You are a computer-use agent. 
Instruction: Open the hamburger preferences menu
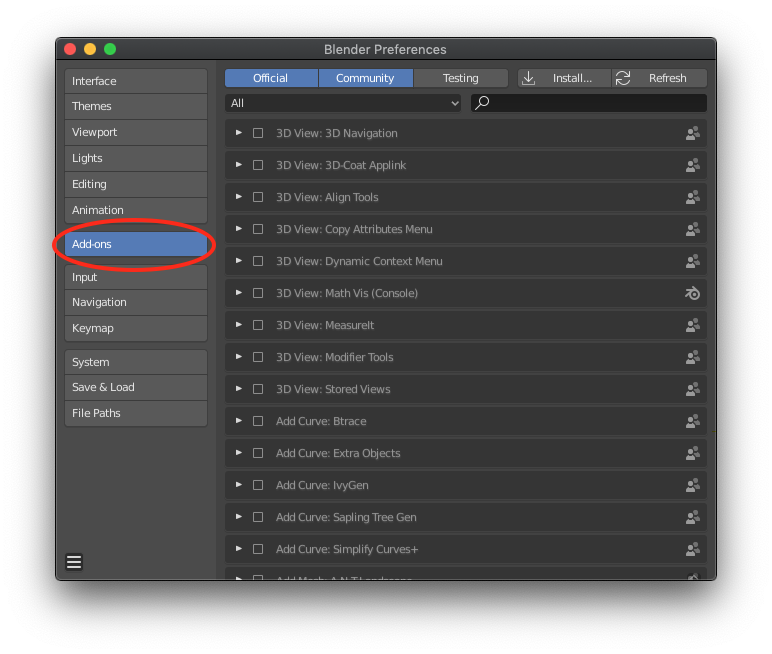[x=74, y=562]
